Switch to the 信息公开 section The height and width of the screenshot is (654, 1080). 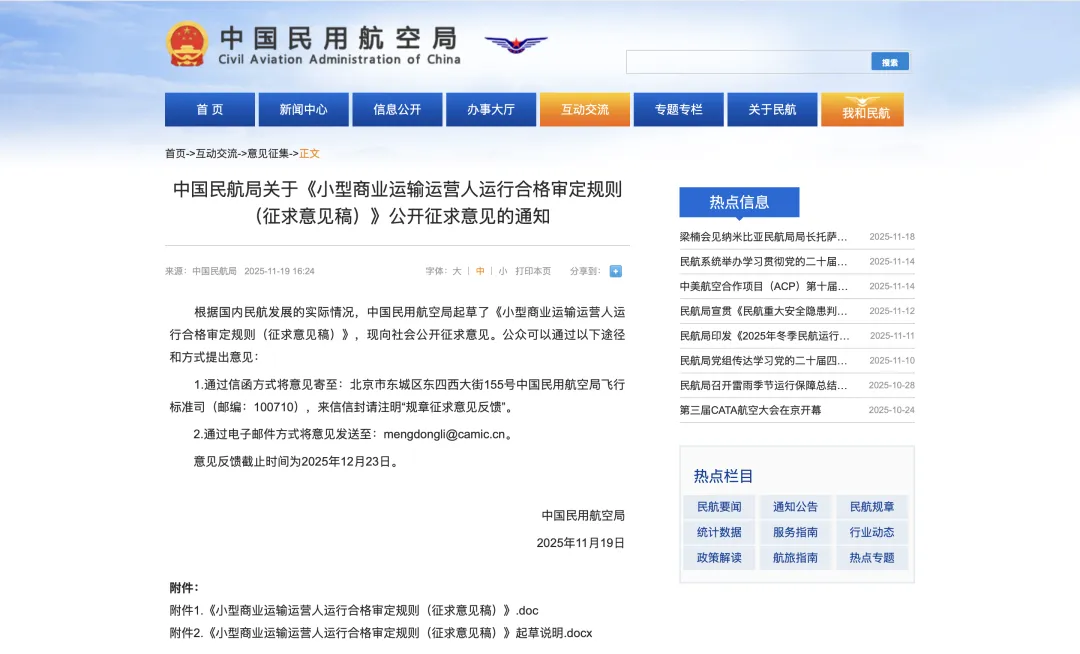[x=397, y=109]
